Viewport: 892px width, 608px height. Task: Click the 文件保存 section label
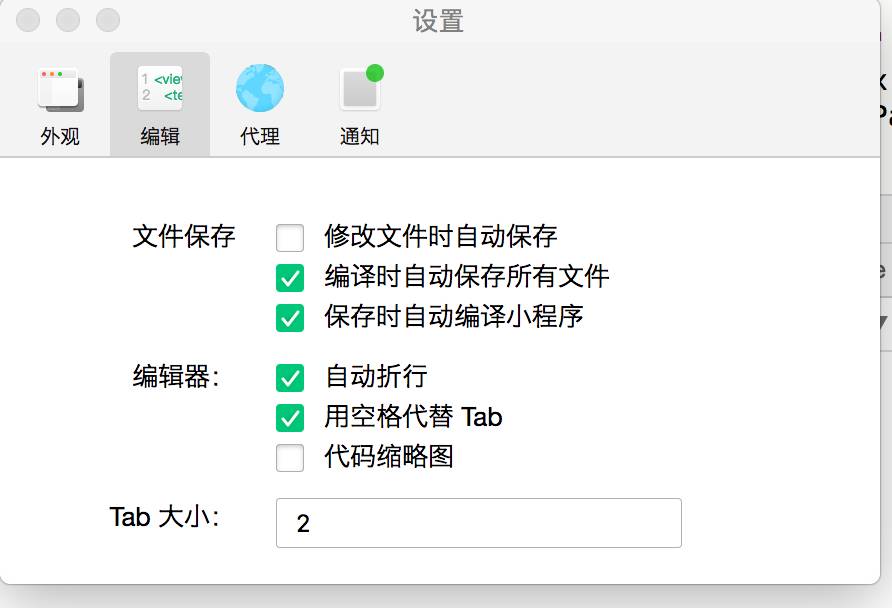coord(184,237)
